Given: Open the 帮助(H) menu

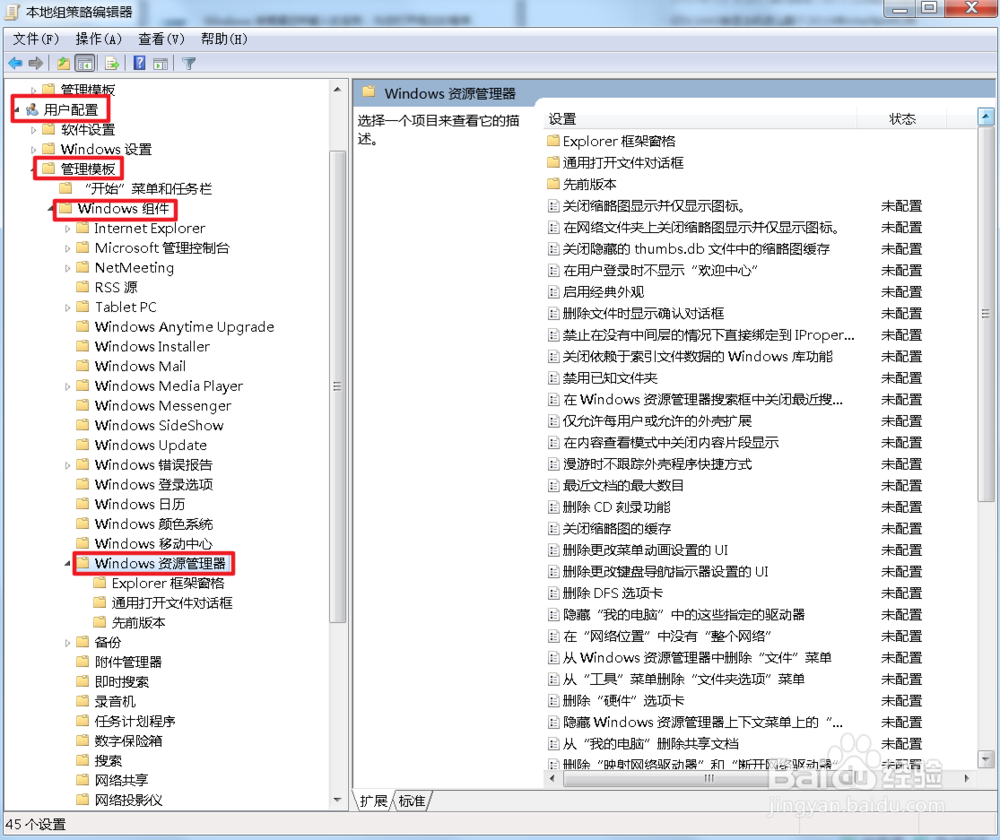Looking at the screenshot, I should 224,39.
